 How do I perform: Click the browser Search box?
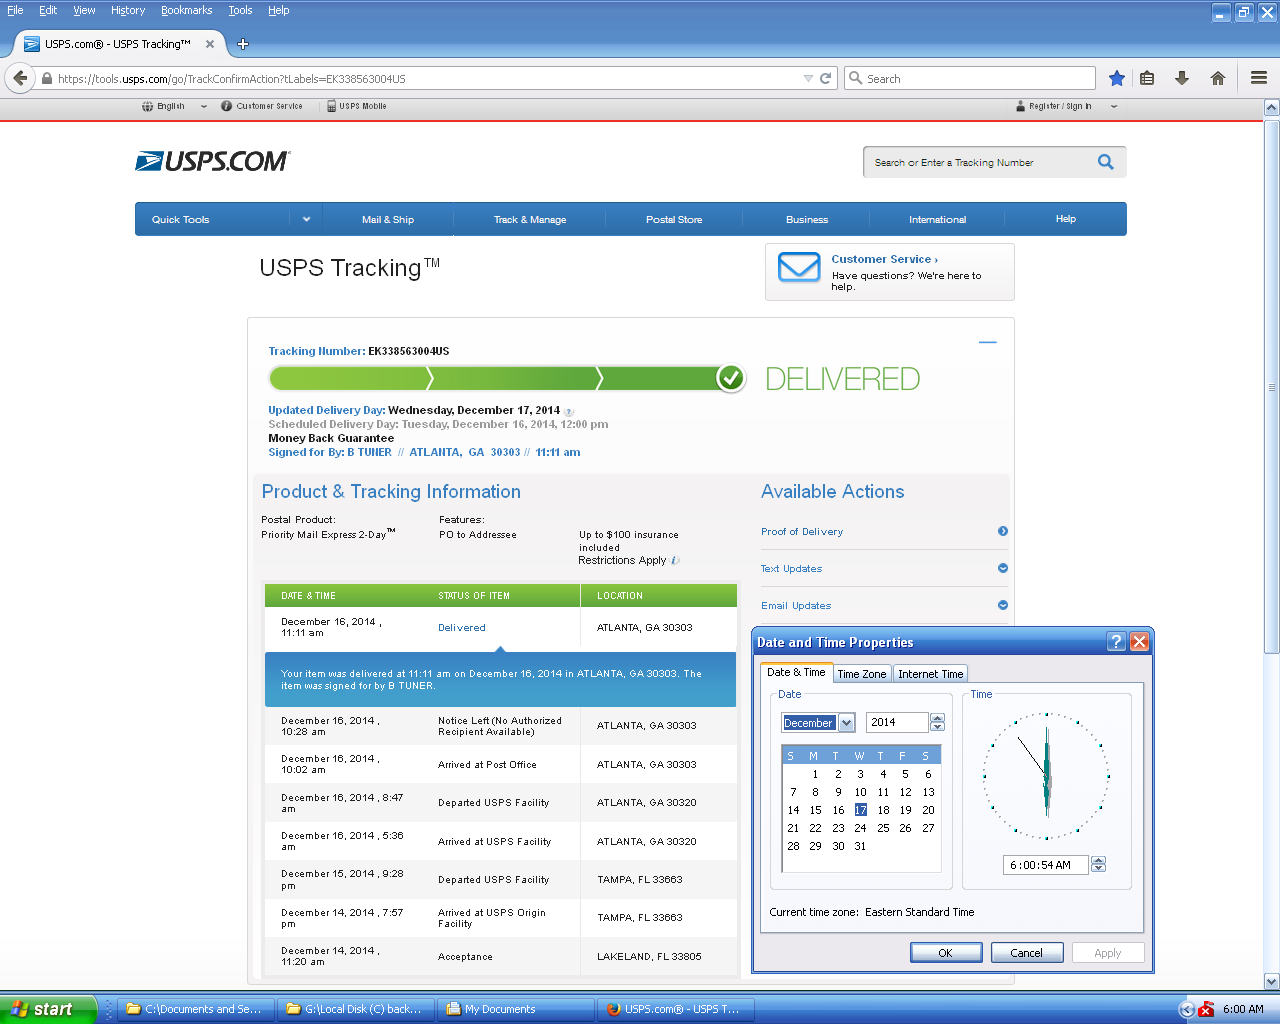[x=971, y=78]
